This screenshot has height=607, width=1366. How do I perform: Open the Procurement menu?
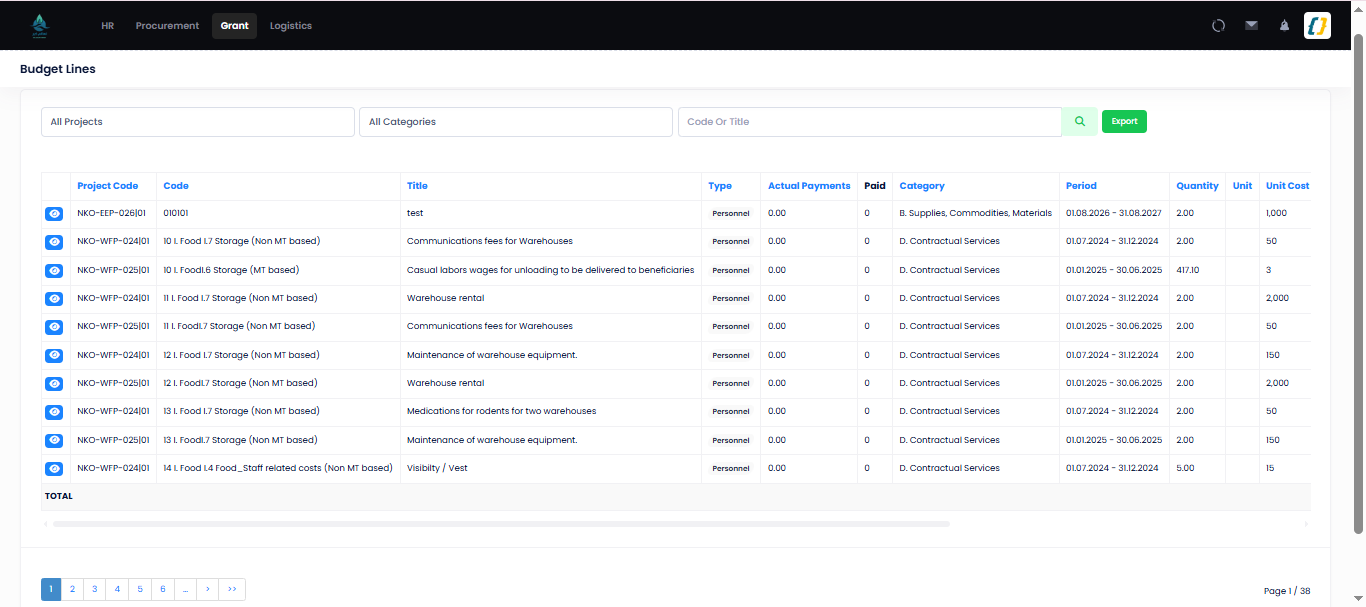[x=168, y=26]
